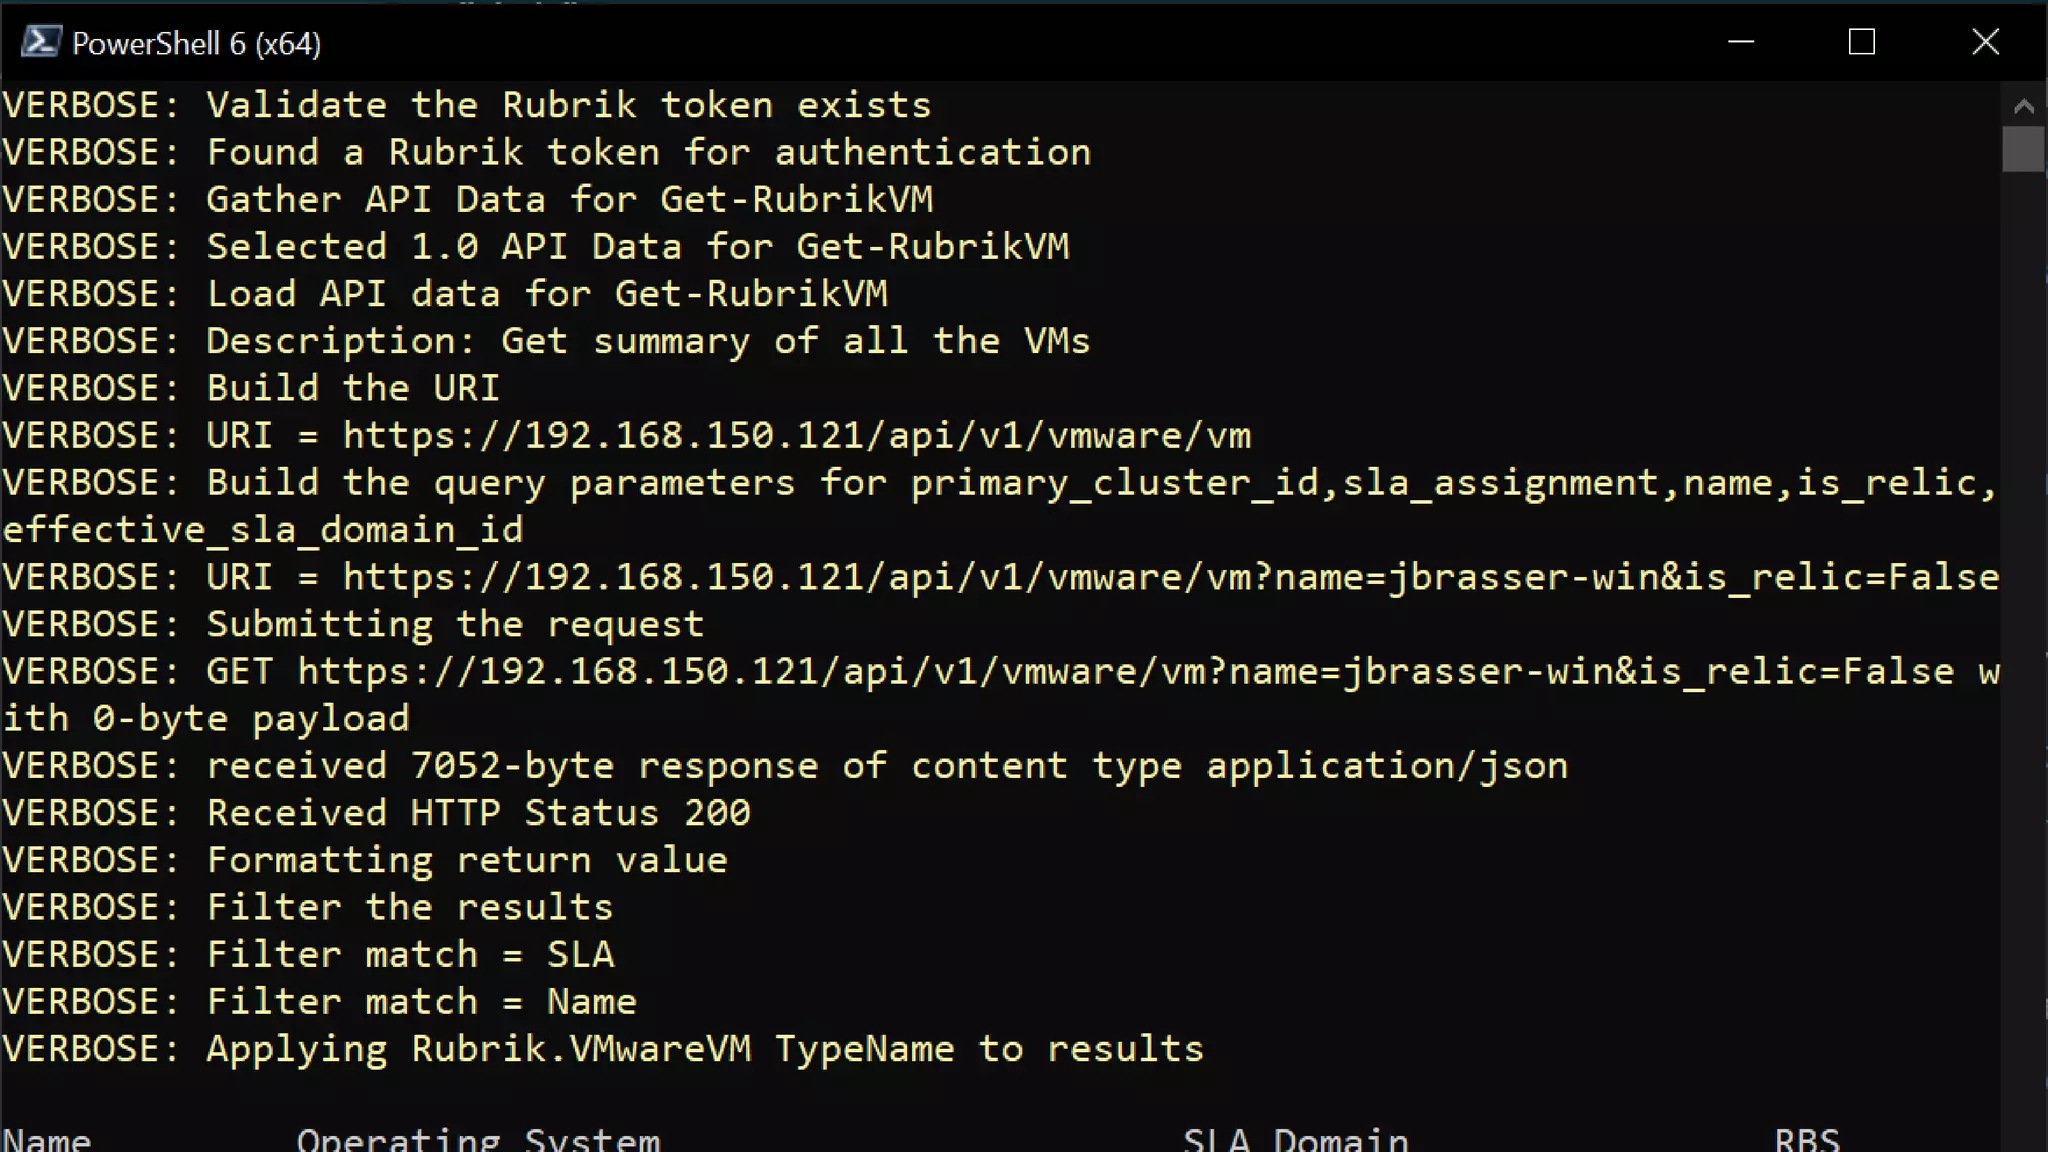The height and width of the screenshot is (1152, 2048).
Task: Click the Applying Rubrik.VMwareVM TypeName line
Action: click(604, 1049)
